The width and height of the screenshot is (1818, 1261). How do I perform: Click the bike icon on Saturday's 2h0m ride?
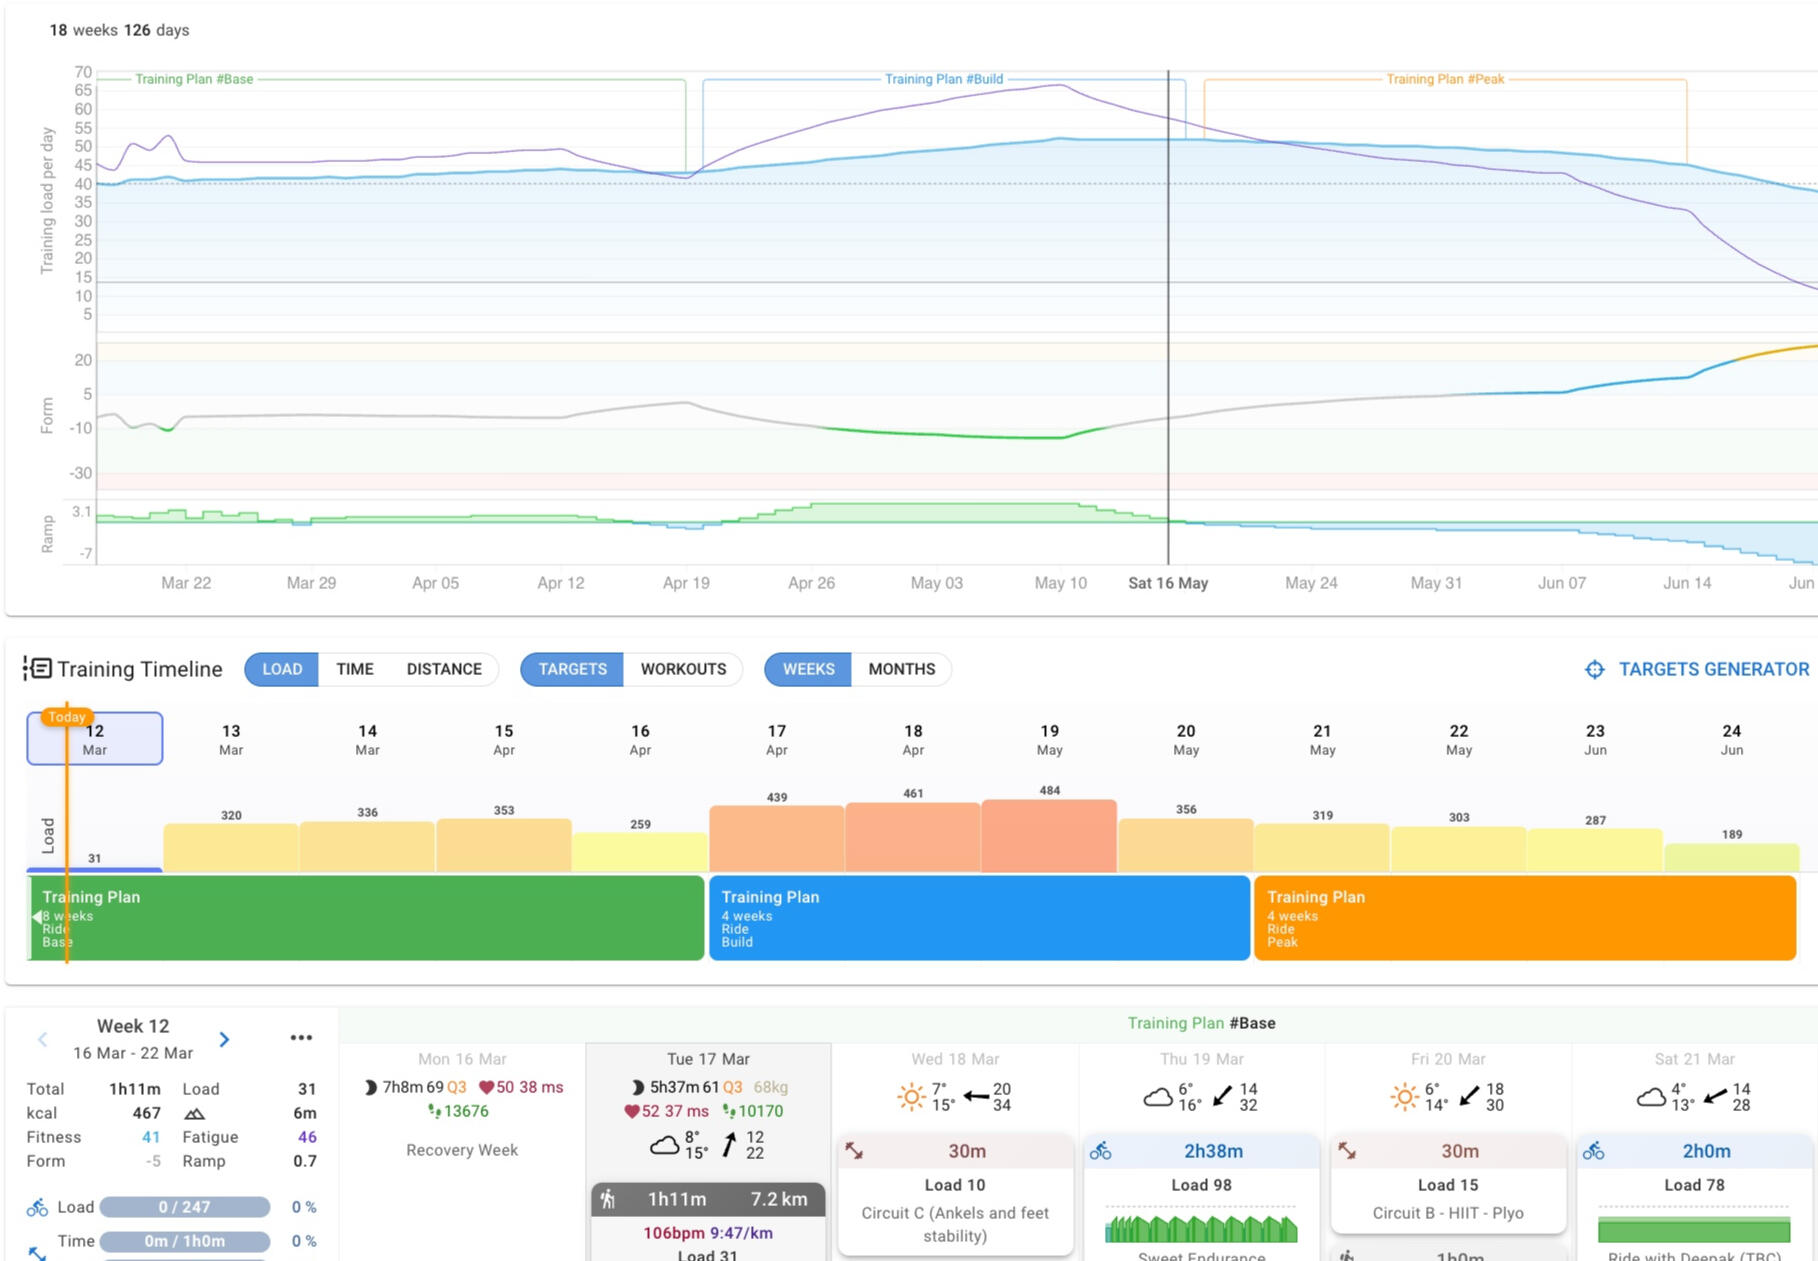tap(1594, 1151)
